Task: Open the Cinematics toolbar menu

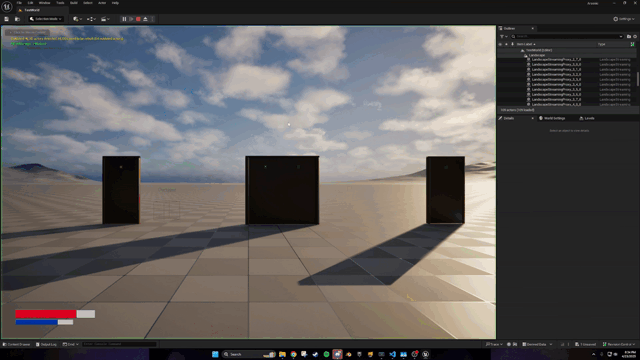Action: click(x=105, y=19)
